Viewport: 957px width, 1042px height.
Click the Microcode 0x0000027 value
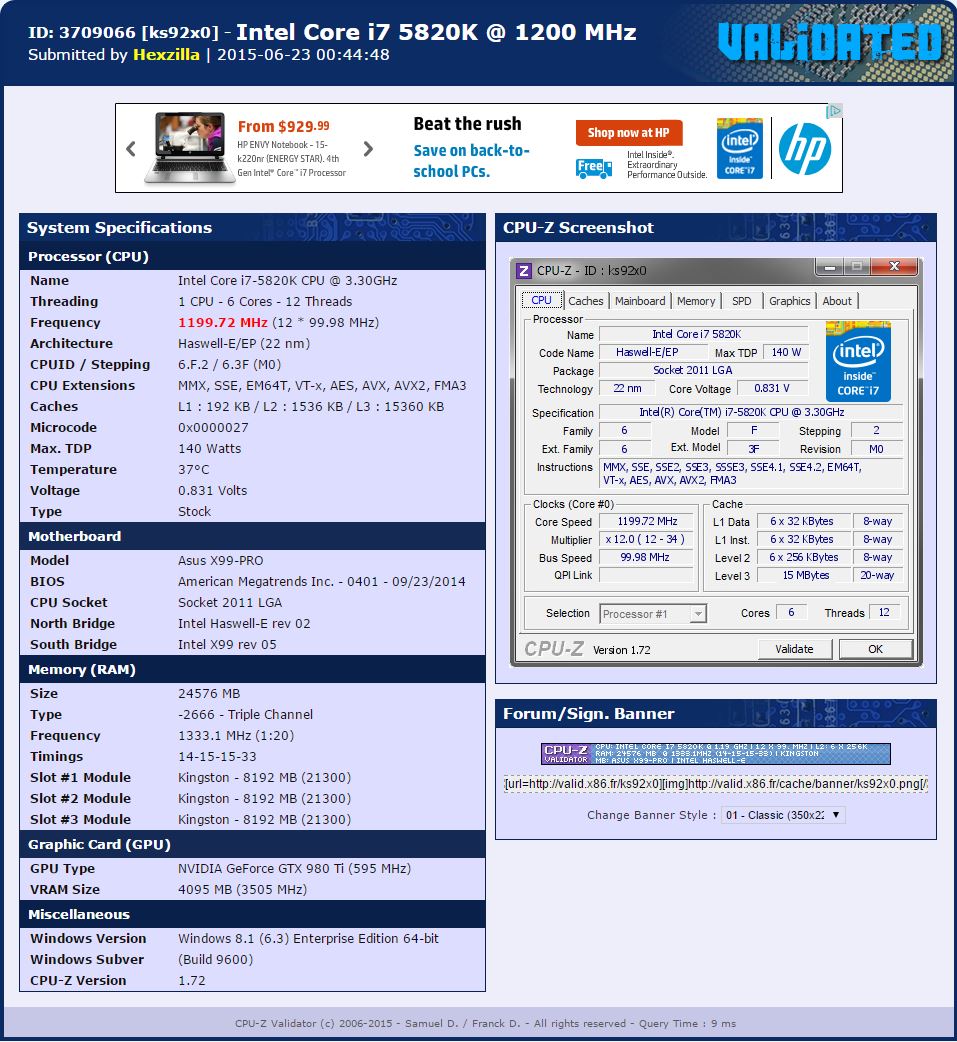coord(213,427)
